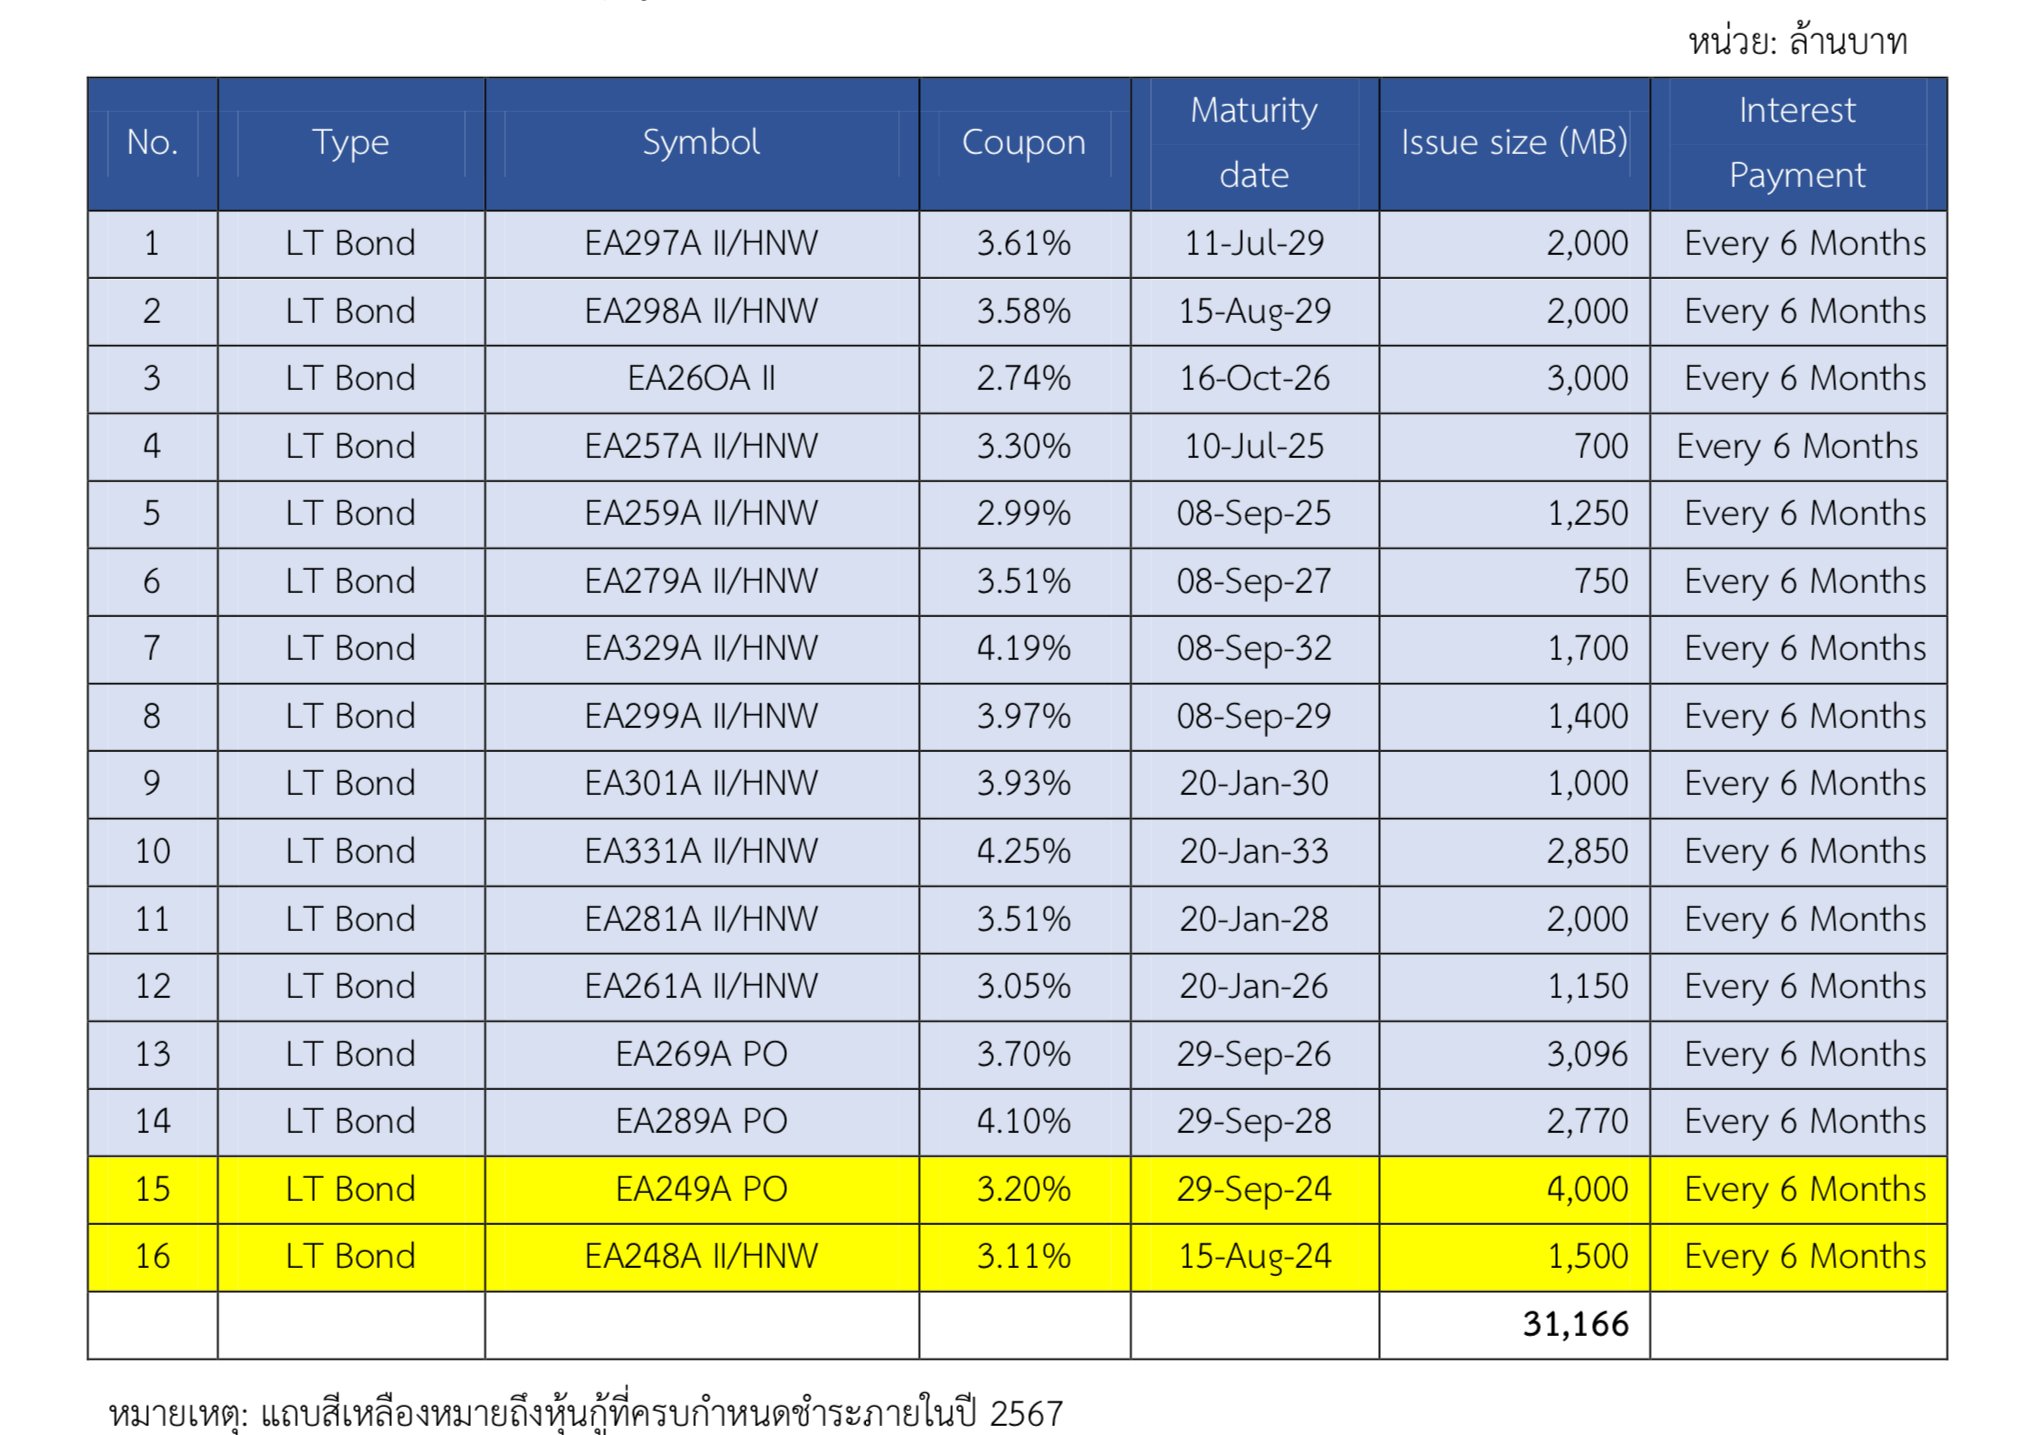This screenshot has height=1435, width=2029.
Task: Click coupon value 4.19%
Action: (x=1024, y=649)
